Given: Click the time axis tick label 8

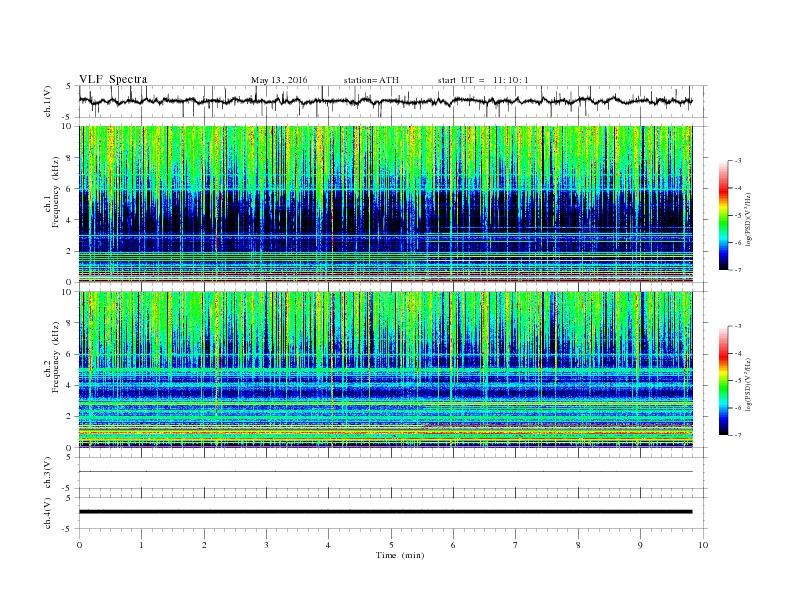Looking at the screenshot, I should pyautogui.click(x=578, y=545).
